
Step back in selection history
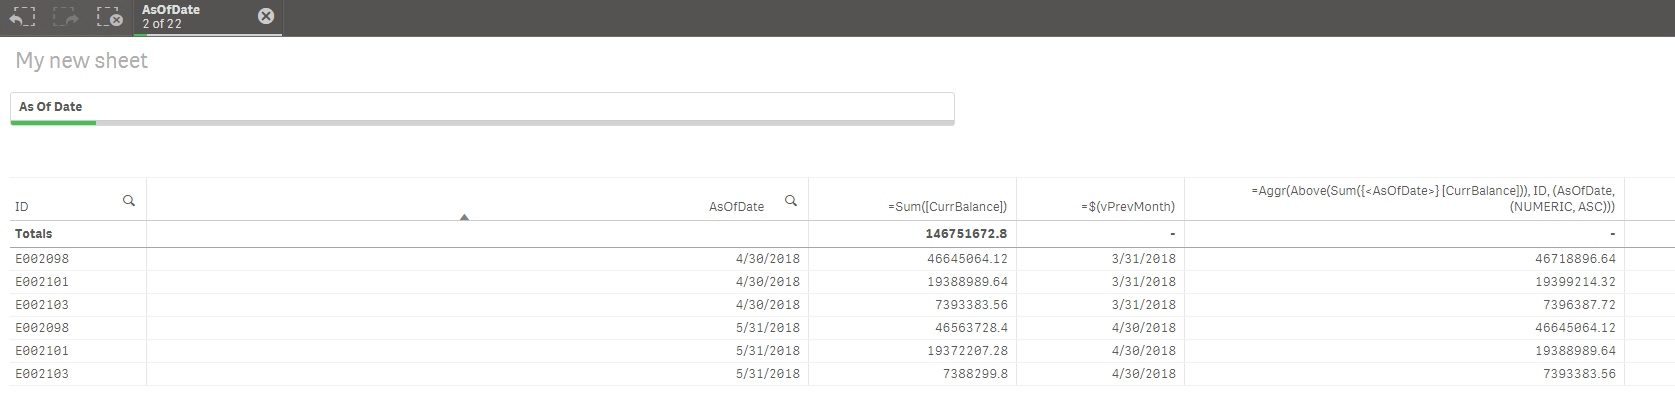(x=22, y=17)
